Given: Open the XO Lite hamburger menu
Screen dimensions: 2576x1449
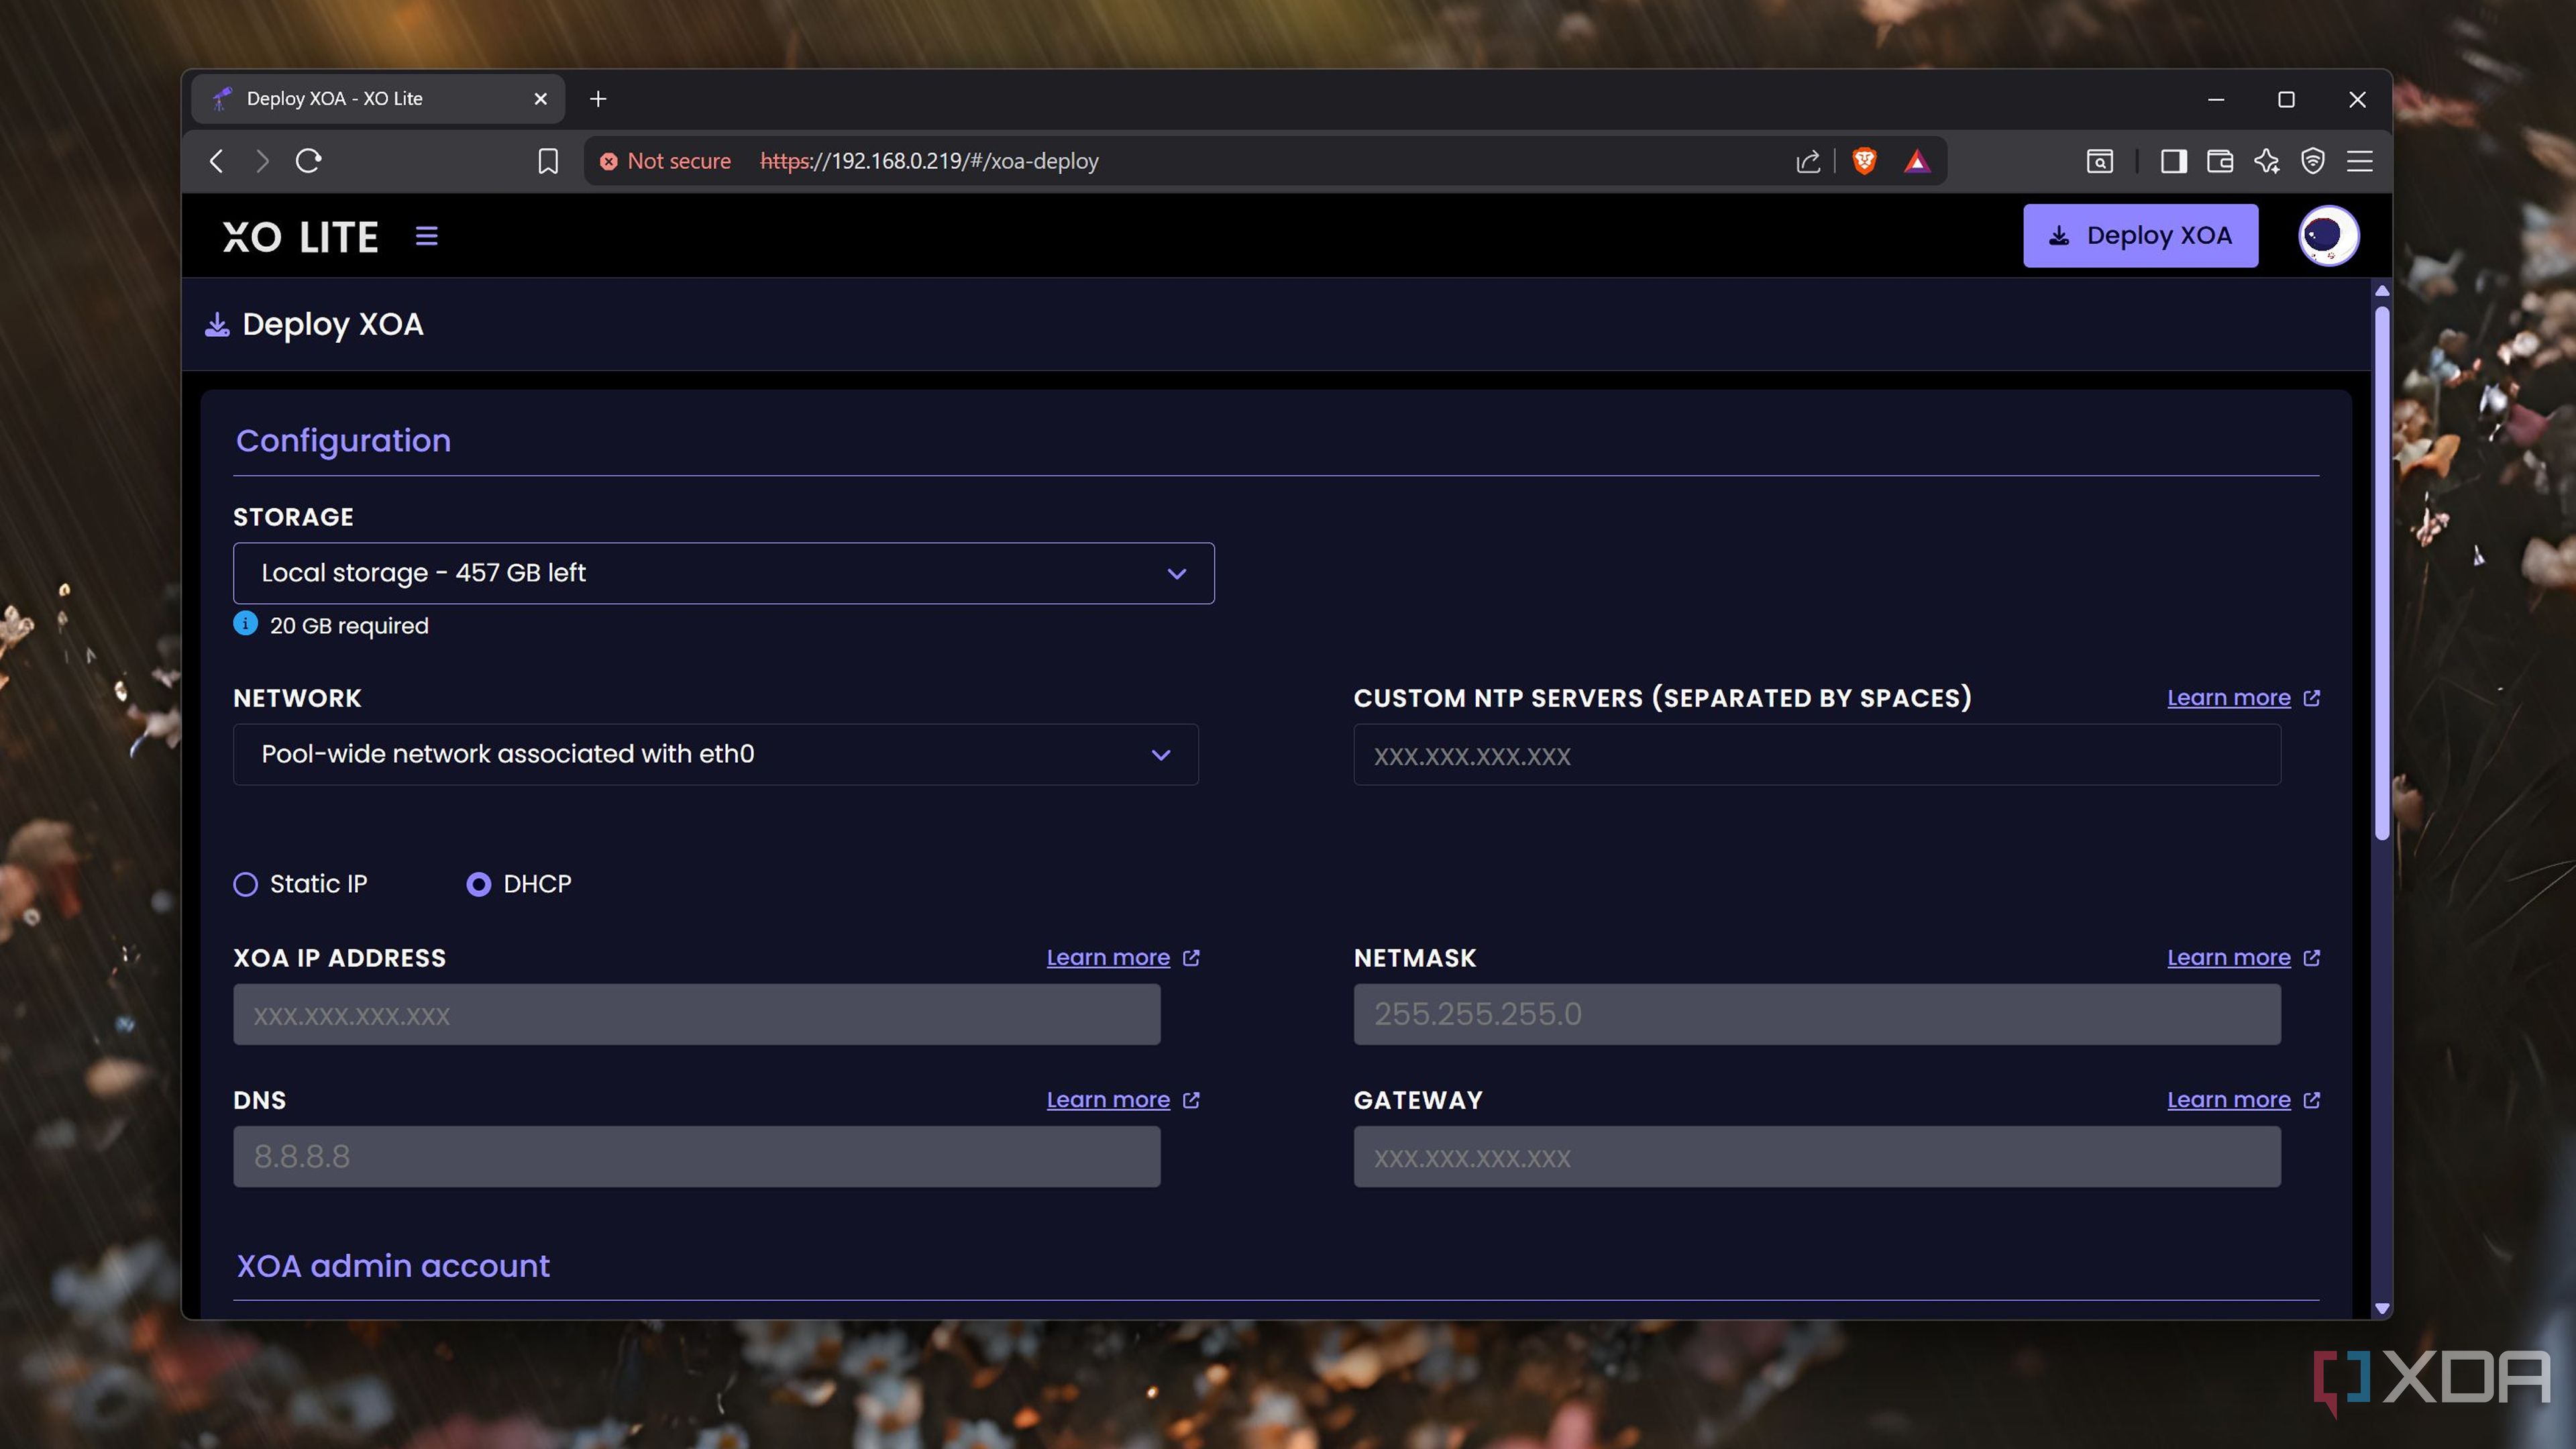Looking at the screenshot, I should pos(426,236).
